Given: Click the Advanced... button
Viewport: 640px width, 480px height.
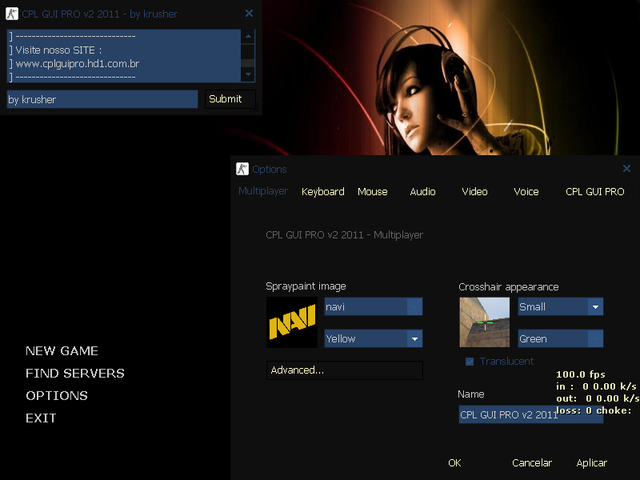Looking at the screenshot, I should pyautogui.click(x=344, y=370).
